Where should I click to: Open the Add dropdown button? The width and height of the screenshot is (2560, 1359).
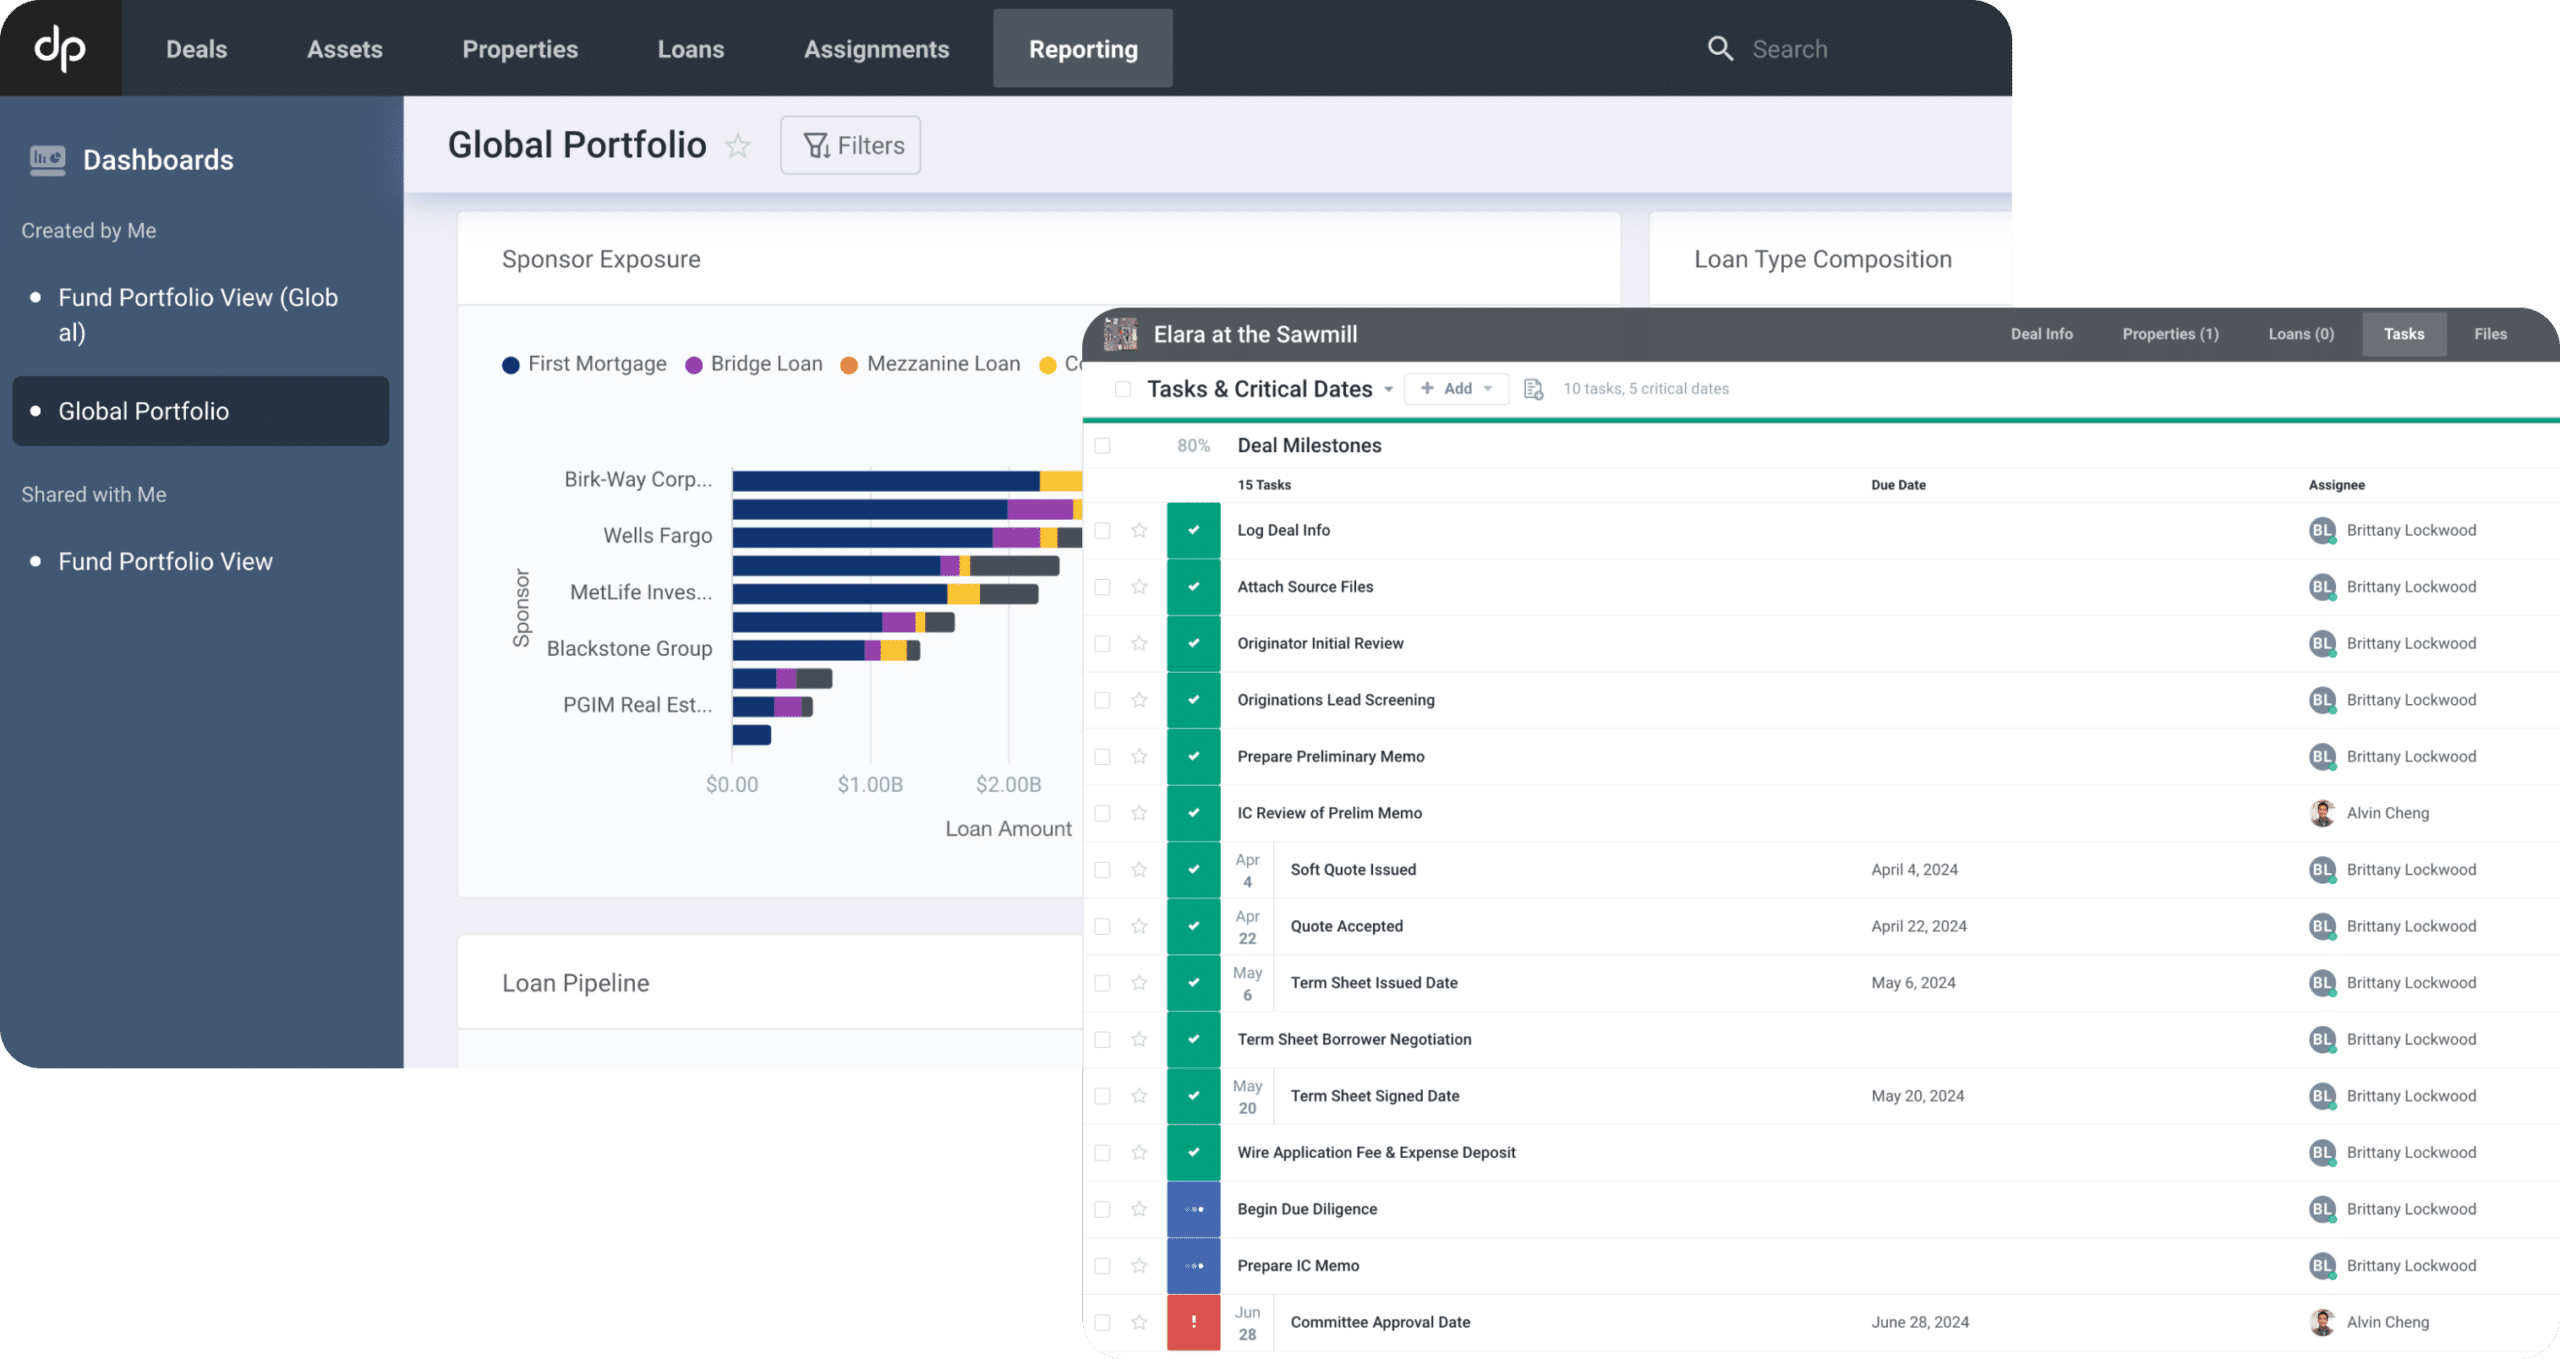pyautogui.click(x=1456, y=388)
